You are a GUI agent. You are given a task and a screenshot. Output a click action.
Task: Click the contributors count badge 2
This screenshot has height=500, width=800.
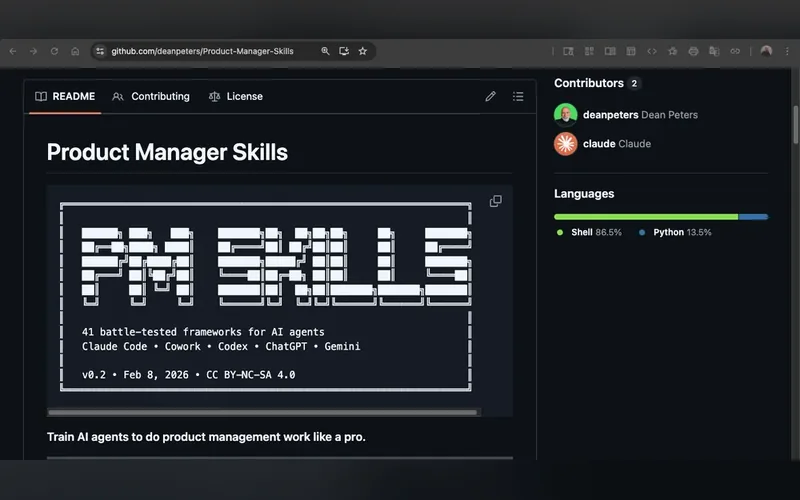click(634, 83)
